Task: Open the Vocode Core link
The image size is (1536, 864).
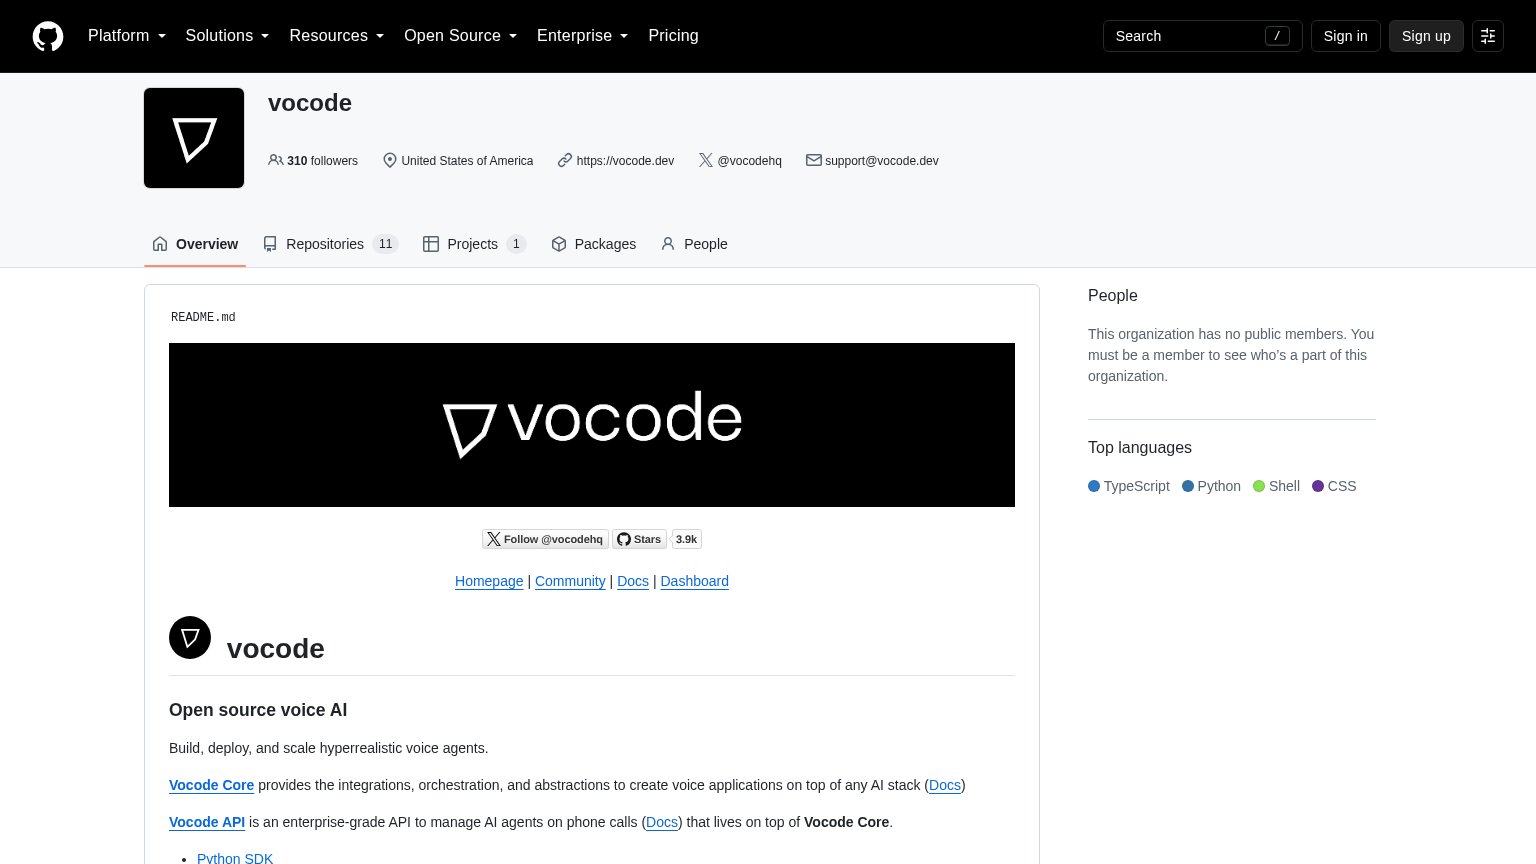Action: click(211, 785)
